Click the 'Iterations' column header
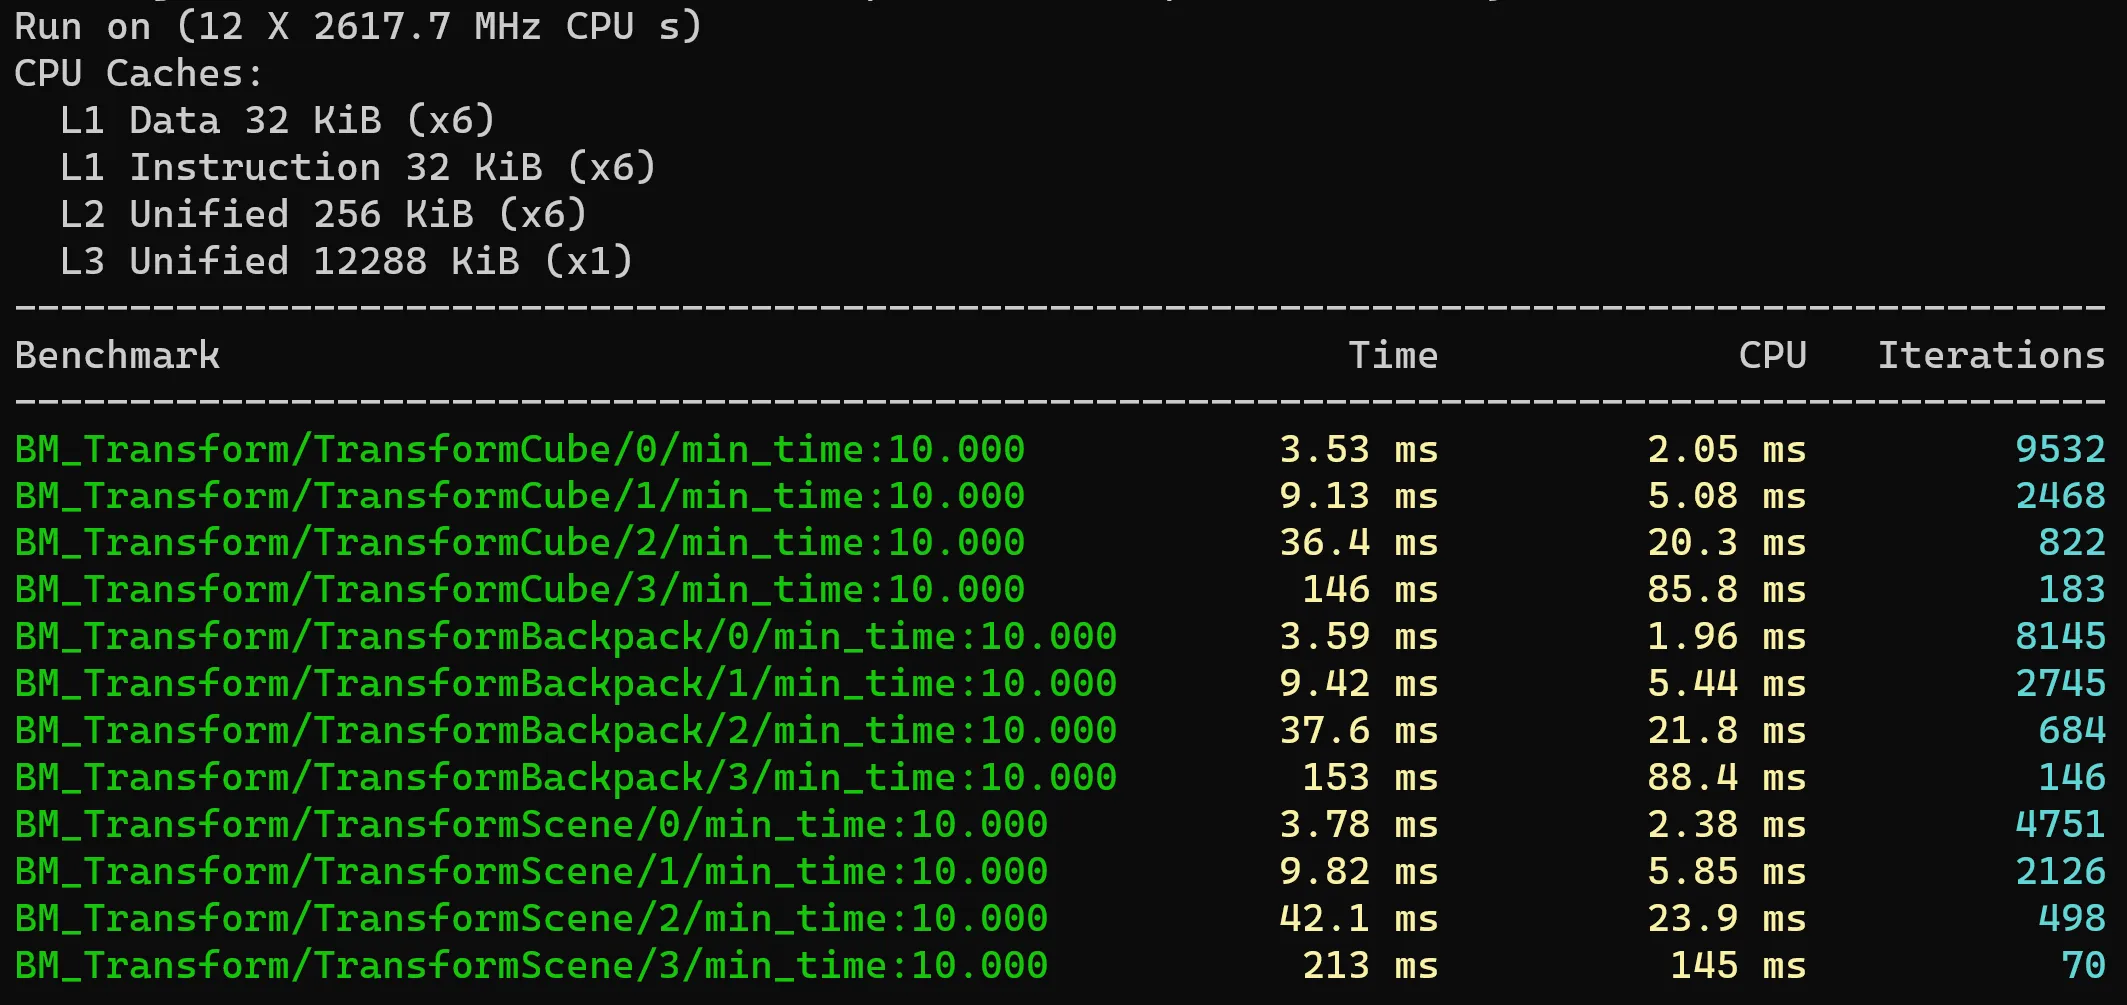This screenshot has height=1005, width=2127. pyautogui.click(x=1991, y=355)
